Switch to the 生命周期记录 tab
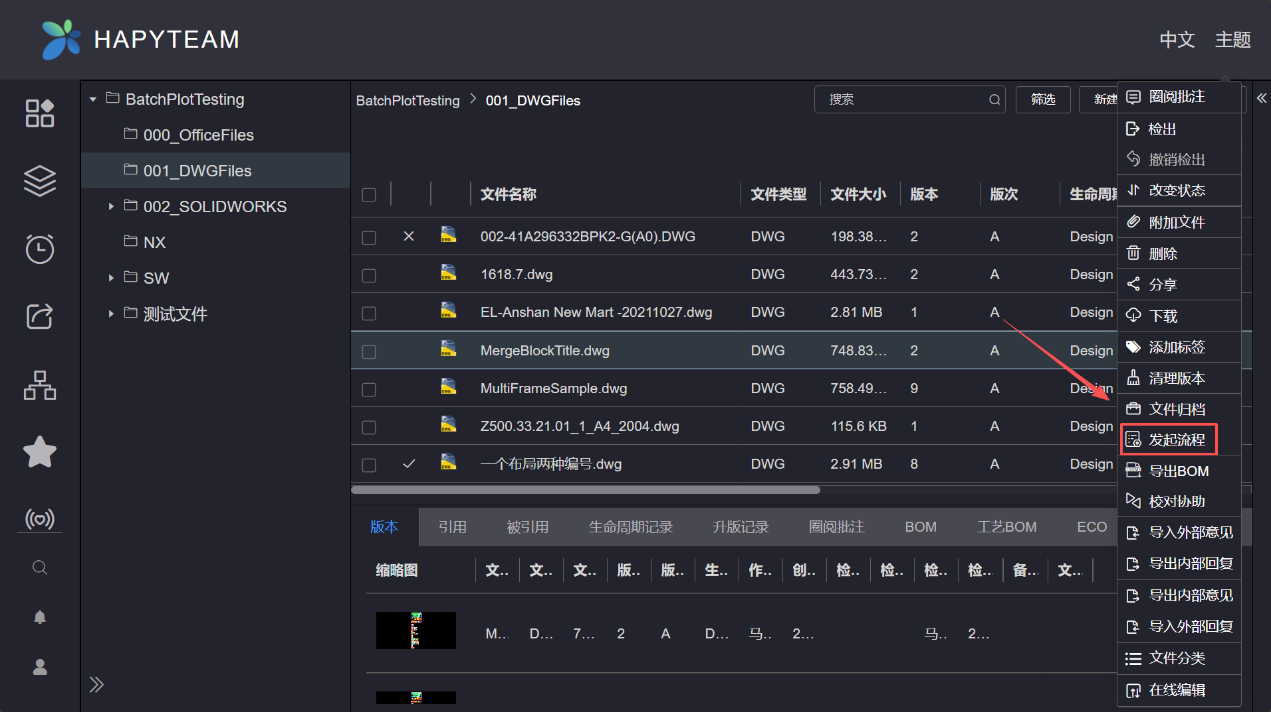 click(x=630, y=527)
